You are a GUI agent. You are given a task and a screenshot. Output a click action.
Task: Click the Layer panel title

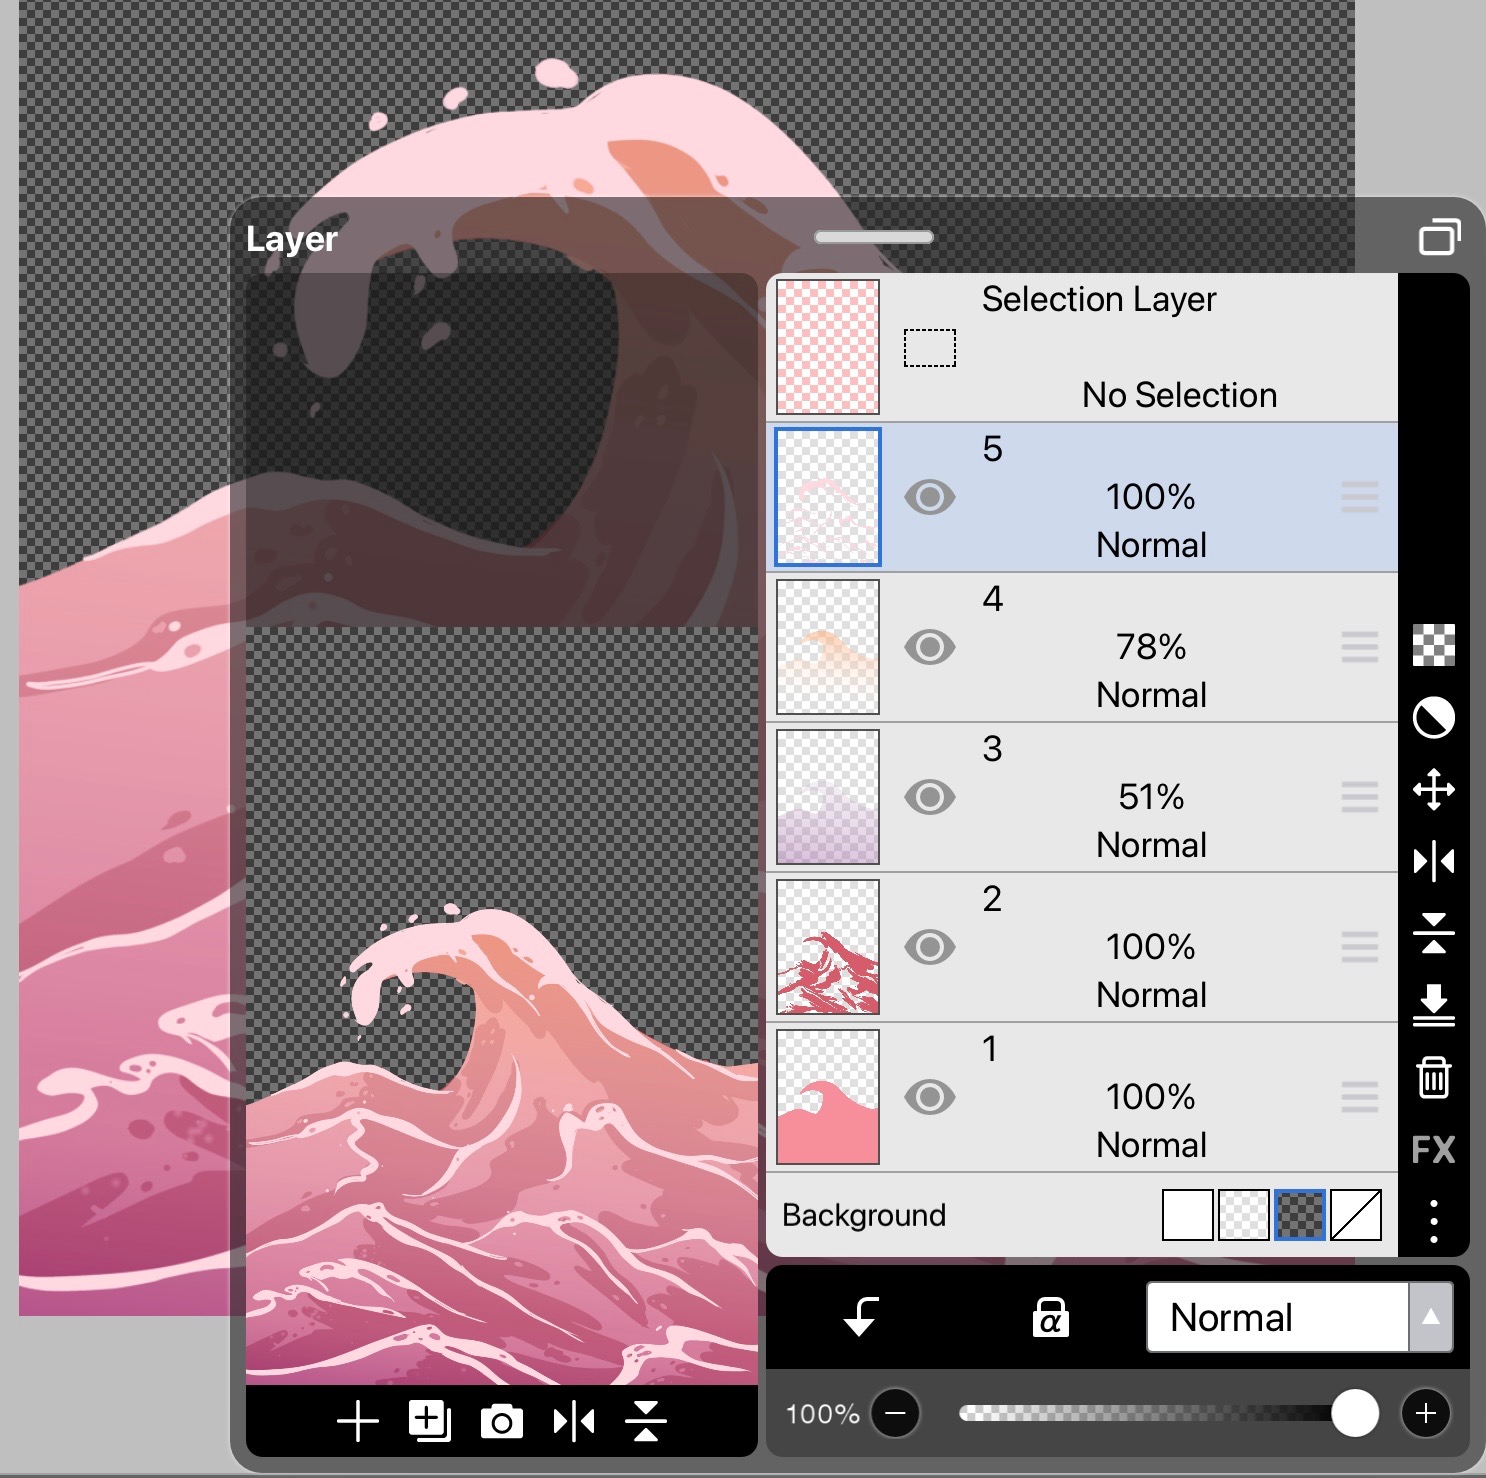pyautogui.click(x=292, y=240)
